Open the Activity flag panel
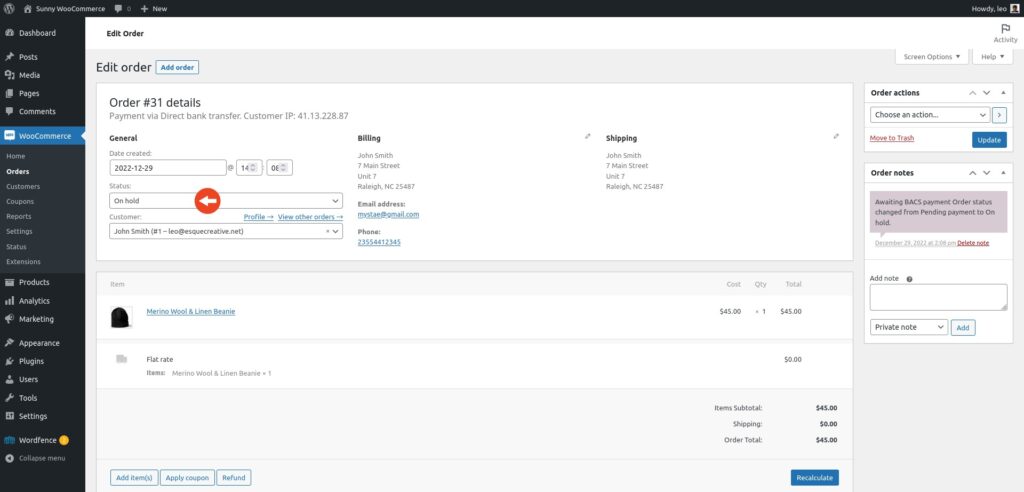Screen dimensions: 1024x492 (x=1005, y=33)
